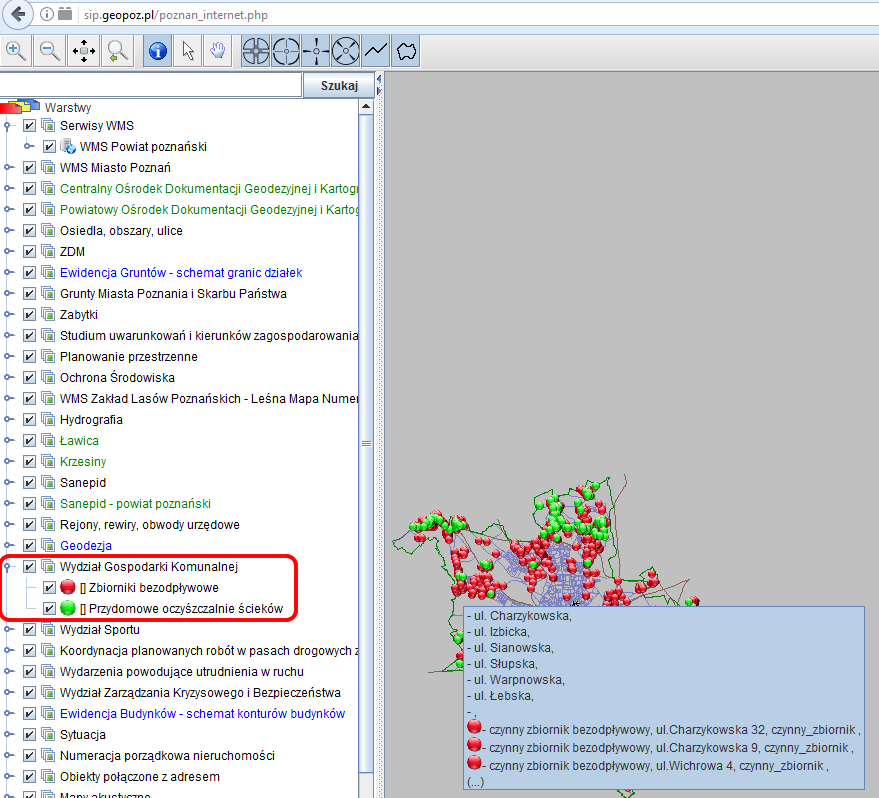Click the previous zoom view icon
Viewport: 879px width, 798px height.
118,50
